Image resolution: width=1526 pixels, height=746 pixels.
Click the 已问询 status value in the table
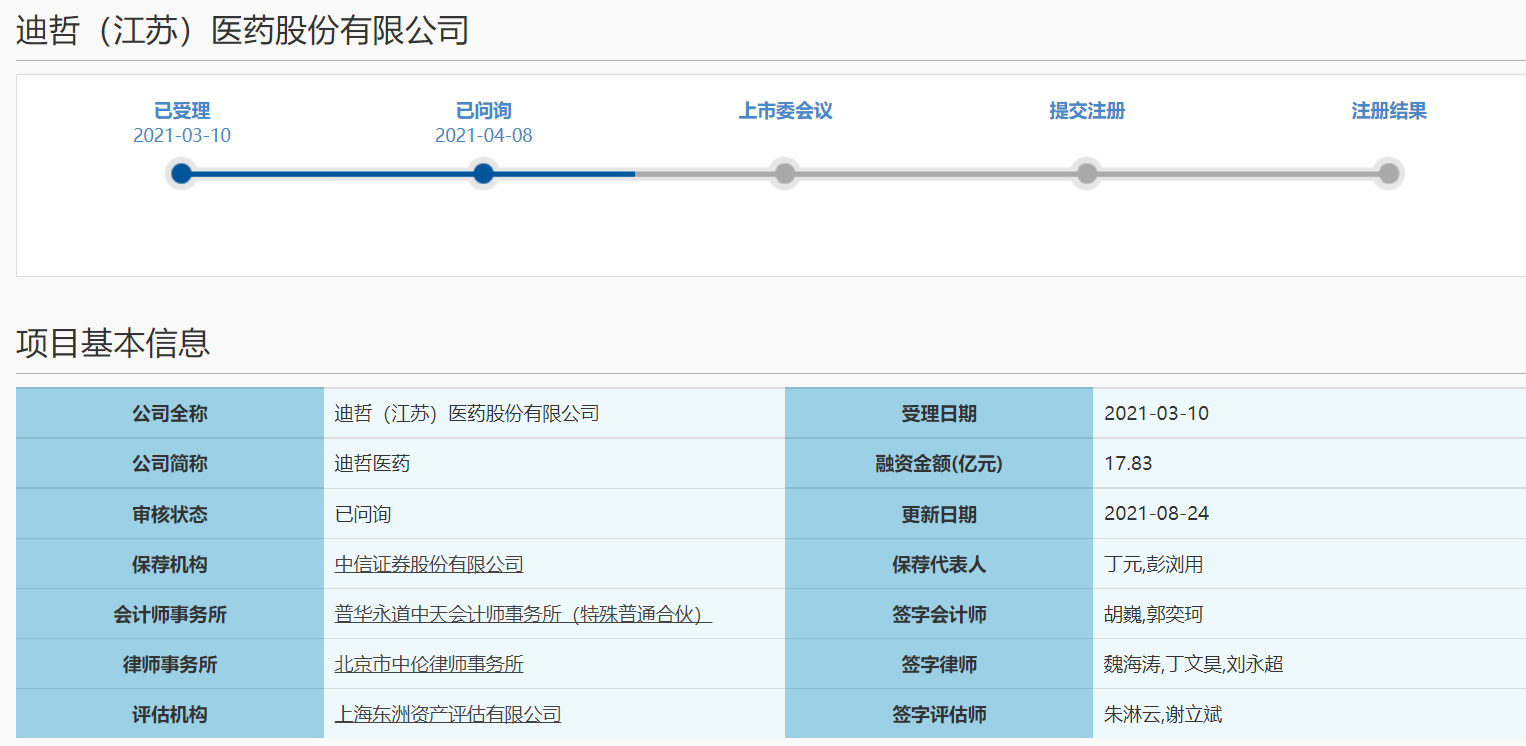click(x=363, y=514)
